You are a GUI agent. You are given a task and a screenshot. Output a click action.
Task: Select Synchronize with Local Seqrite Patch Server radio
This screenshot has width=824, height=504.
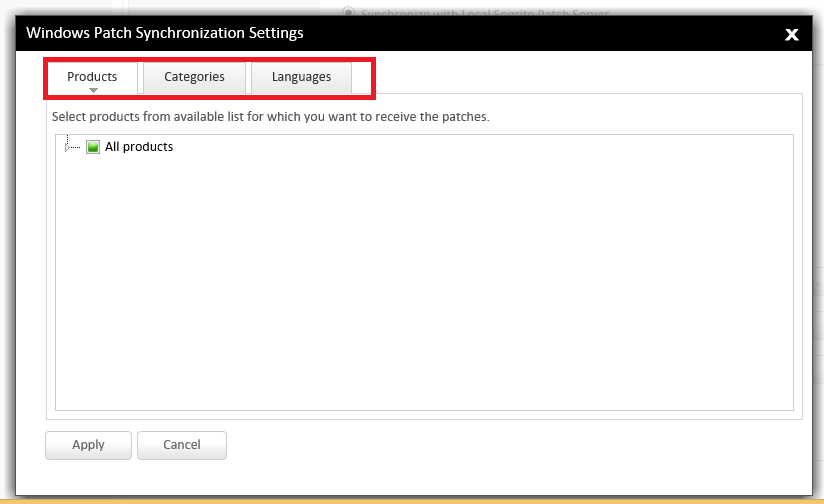tap(348, 11)
